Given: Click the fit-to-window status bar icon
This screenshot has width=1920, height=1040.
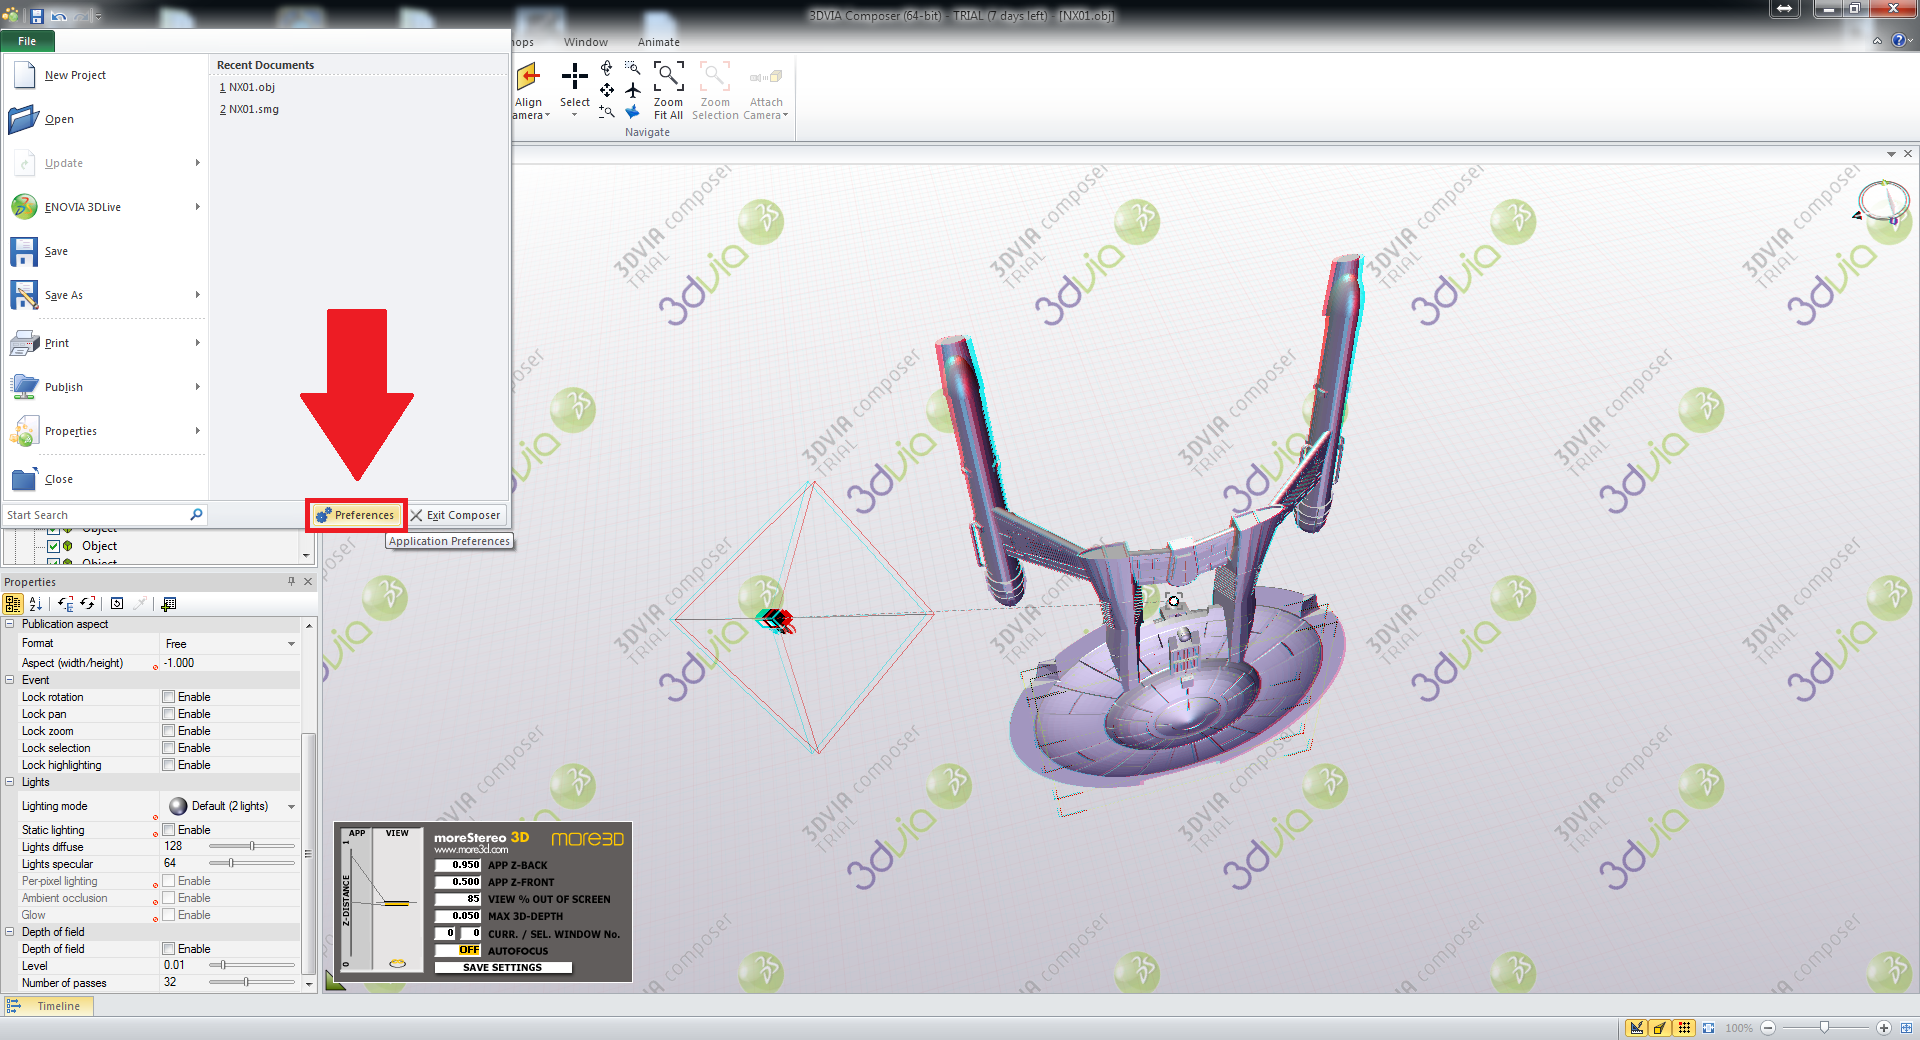Looking at the screenshot, I should 1906,1028.
